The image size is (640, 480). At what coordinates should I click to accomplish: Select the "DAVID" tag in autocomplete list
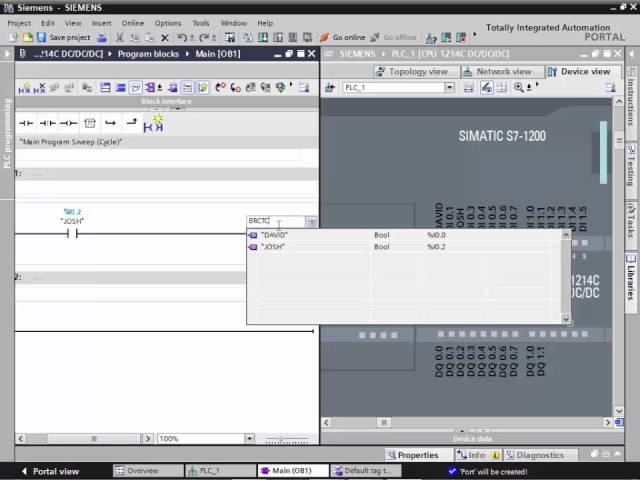404,235
